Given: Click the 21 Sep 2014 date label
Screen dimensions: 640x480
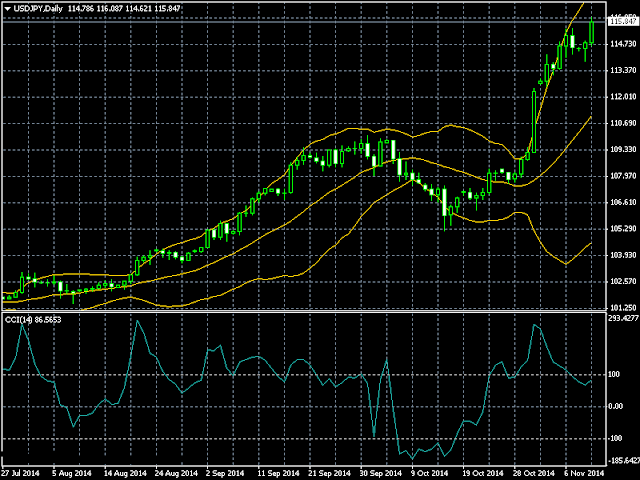Looking at the screenshot, I should [329, 473].
